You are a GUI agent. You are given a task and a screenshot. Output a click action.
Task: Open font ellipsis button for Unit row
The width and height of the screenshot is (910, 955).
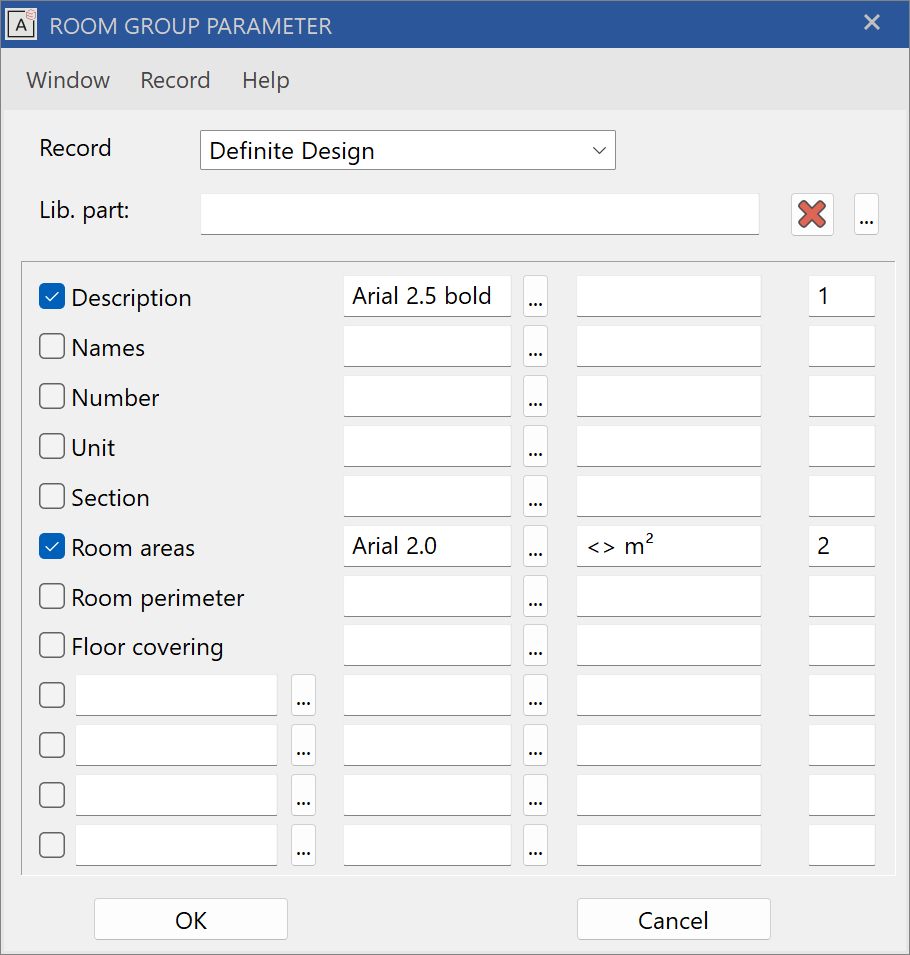[535, 446]
